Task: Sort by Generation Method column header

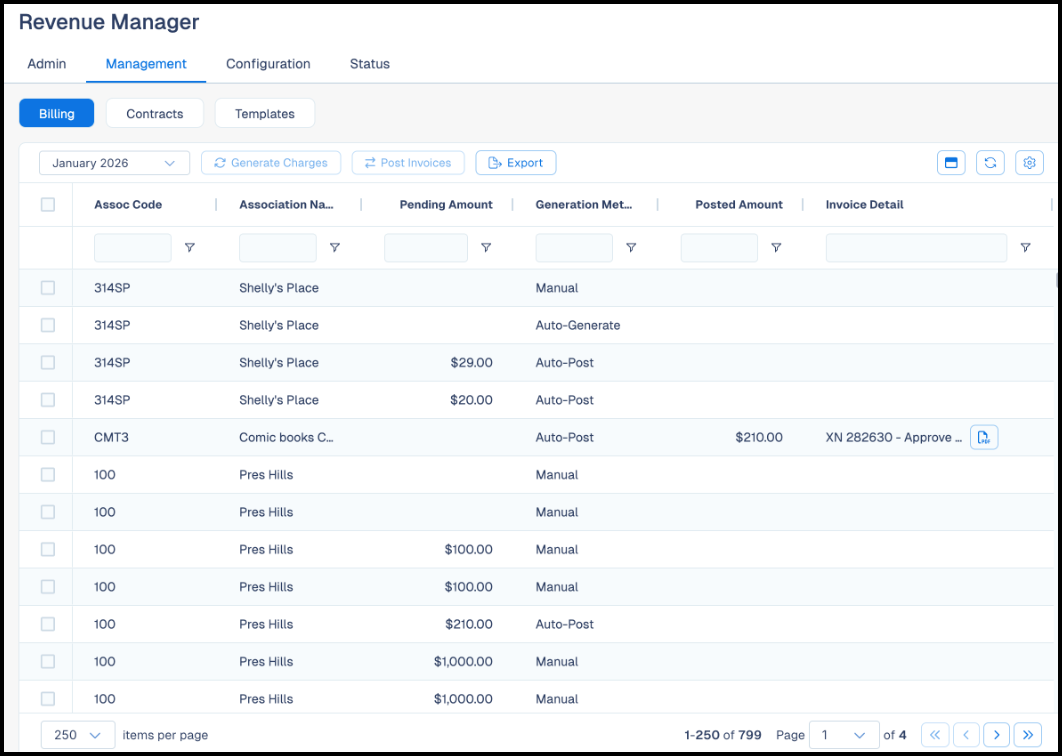Action: coord(584,205)
